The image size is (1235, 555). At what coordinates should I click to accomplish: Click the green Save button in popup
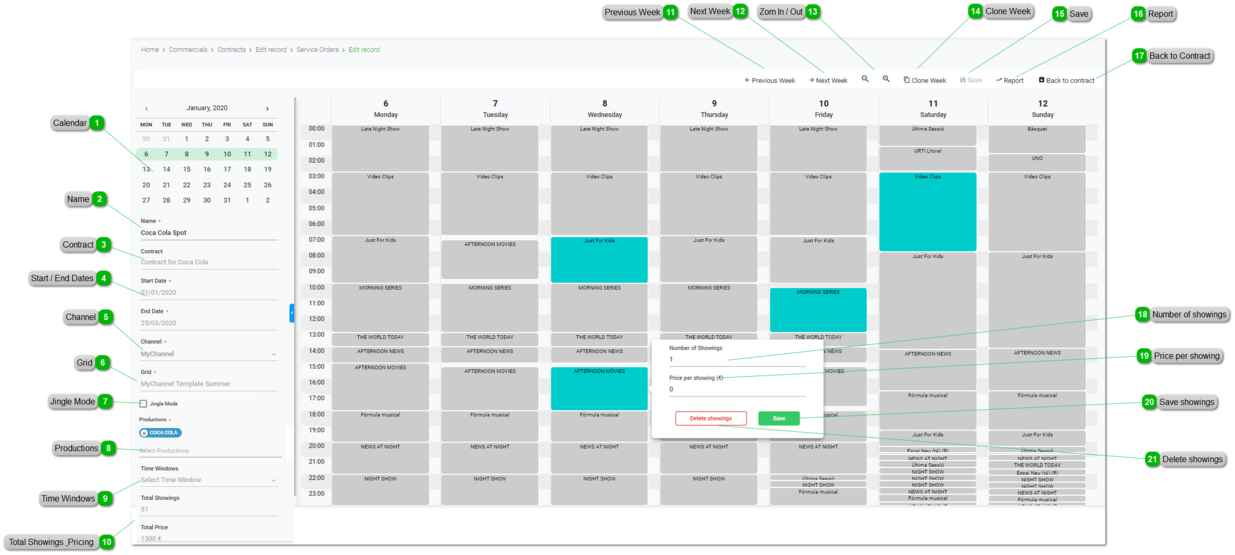pyautogui.click(x=778, y=419)
